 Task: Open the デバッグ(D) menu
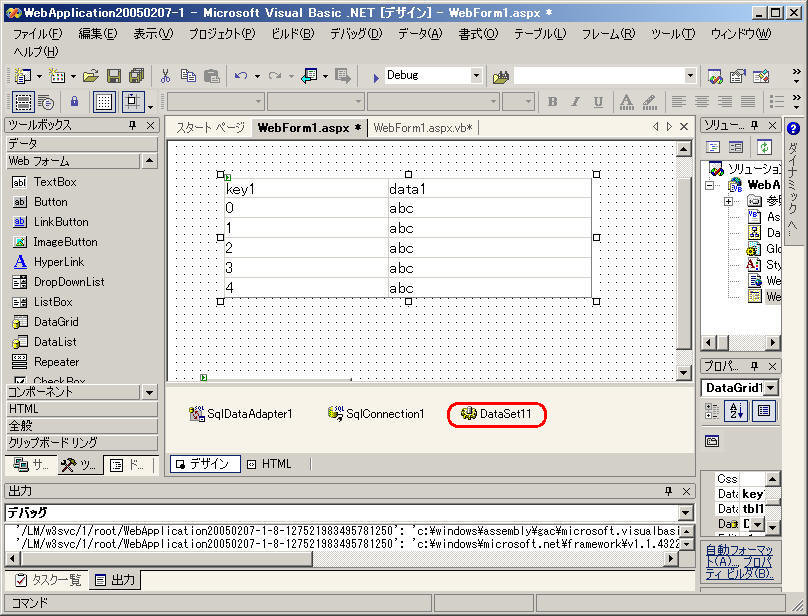(356, 33)
